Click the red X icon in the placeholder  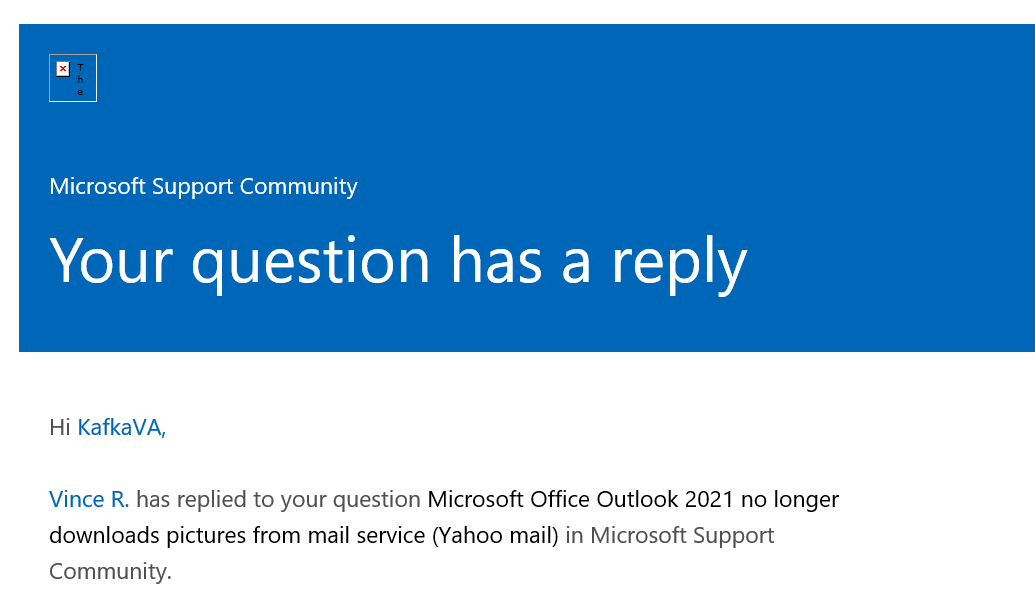pos(63,69)
